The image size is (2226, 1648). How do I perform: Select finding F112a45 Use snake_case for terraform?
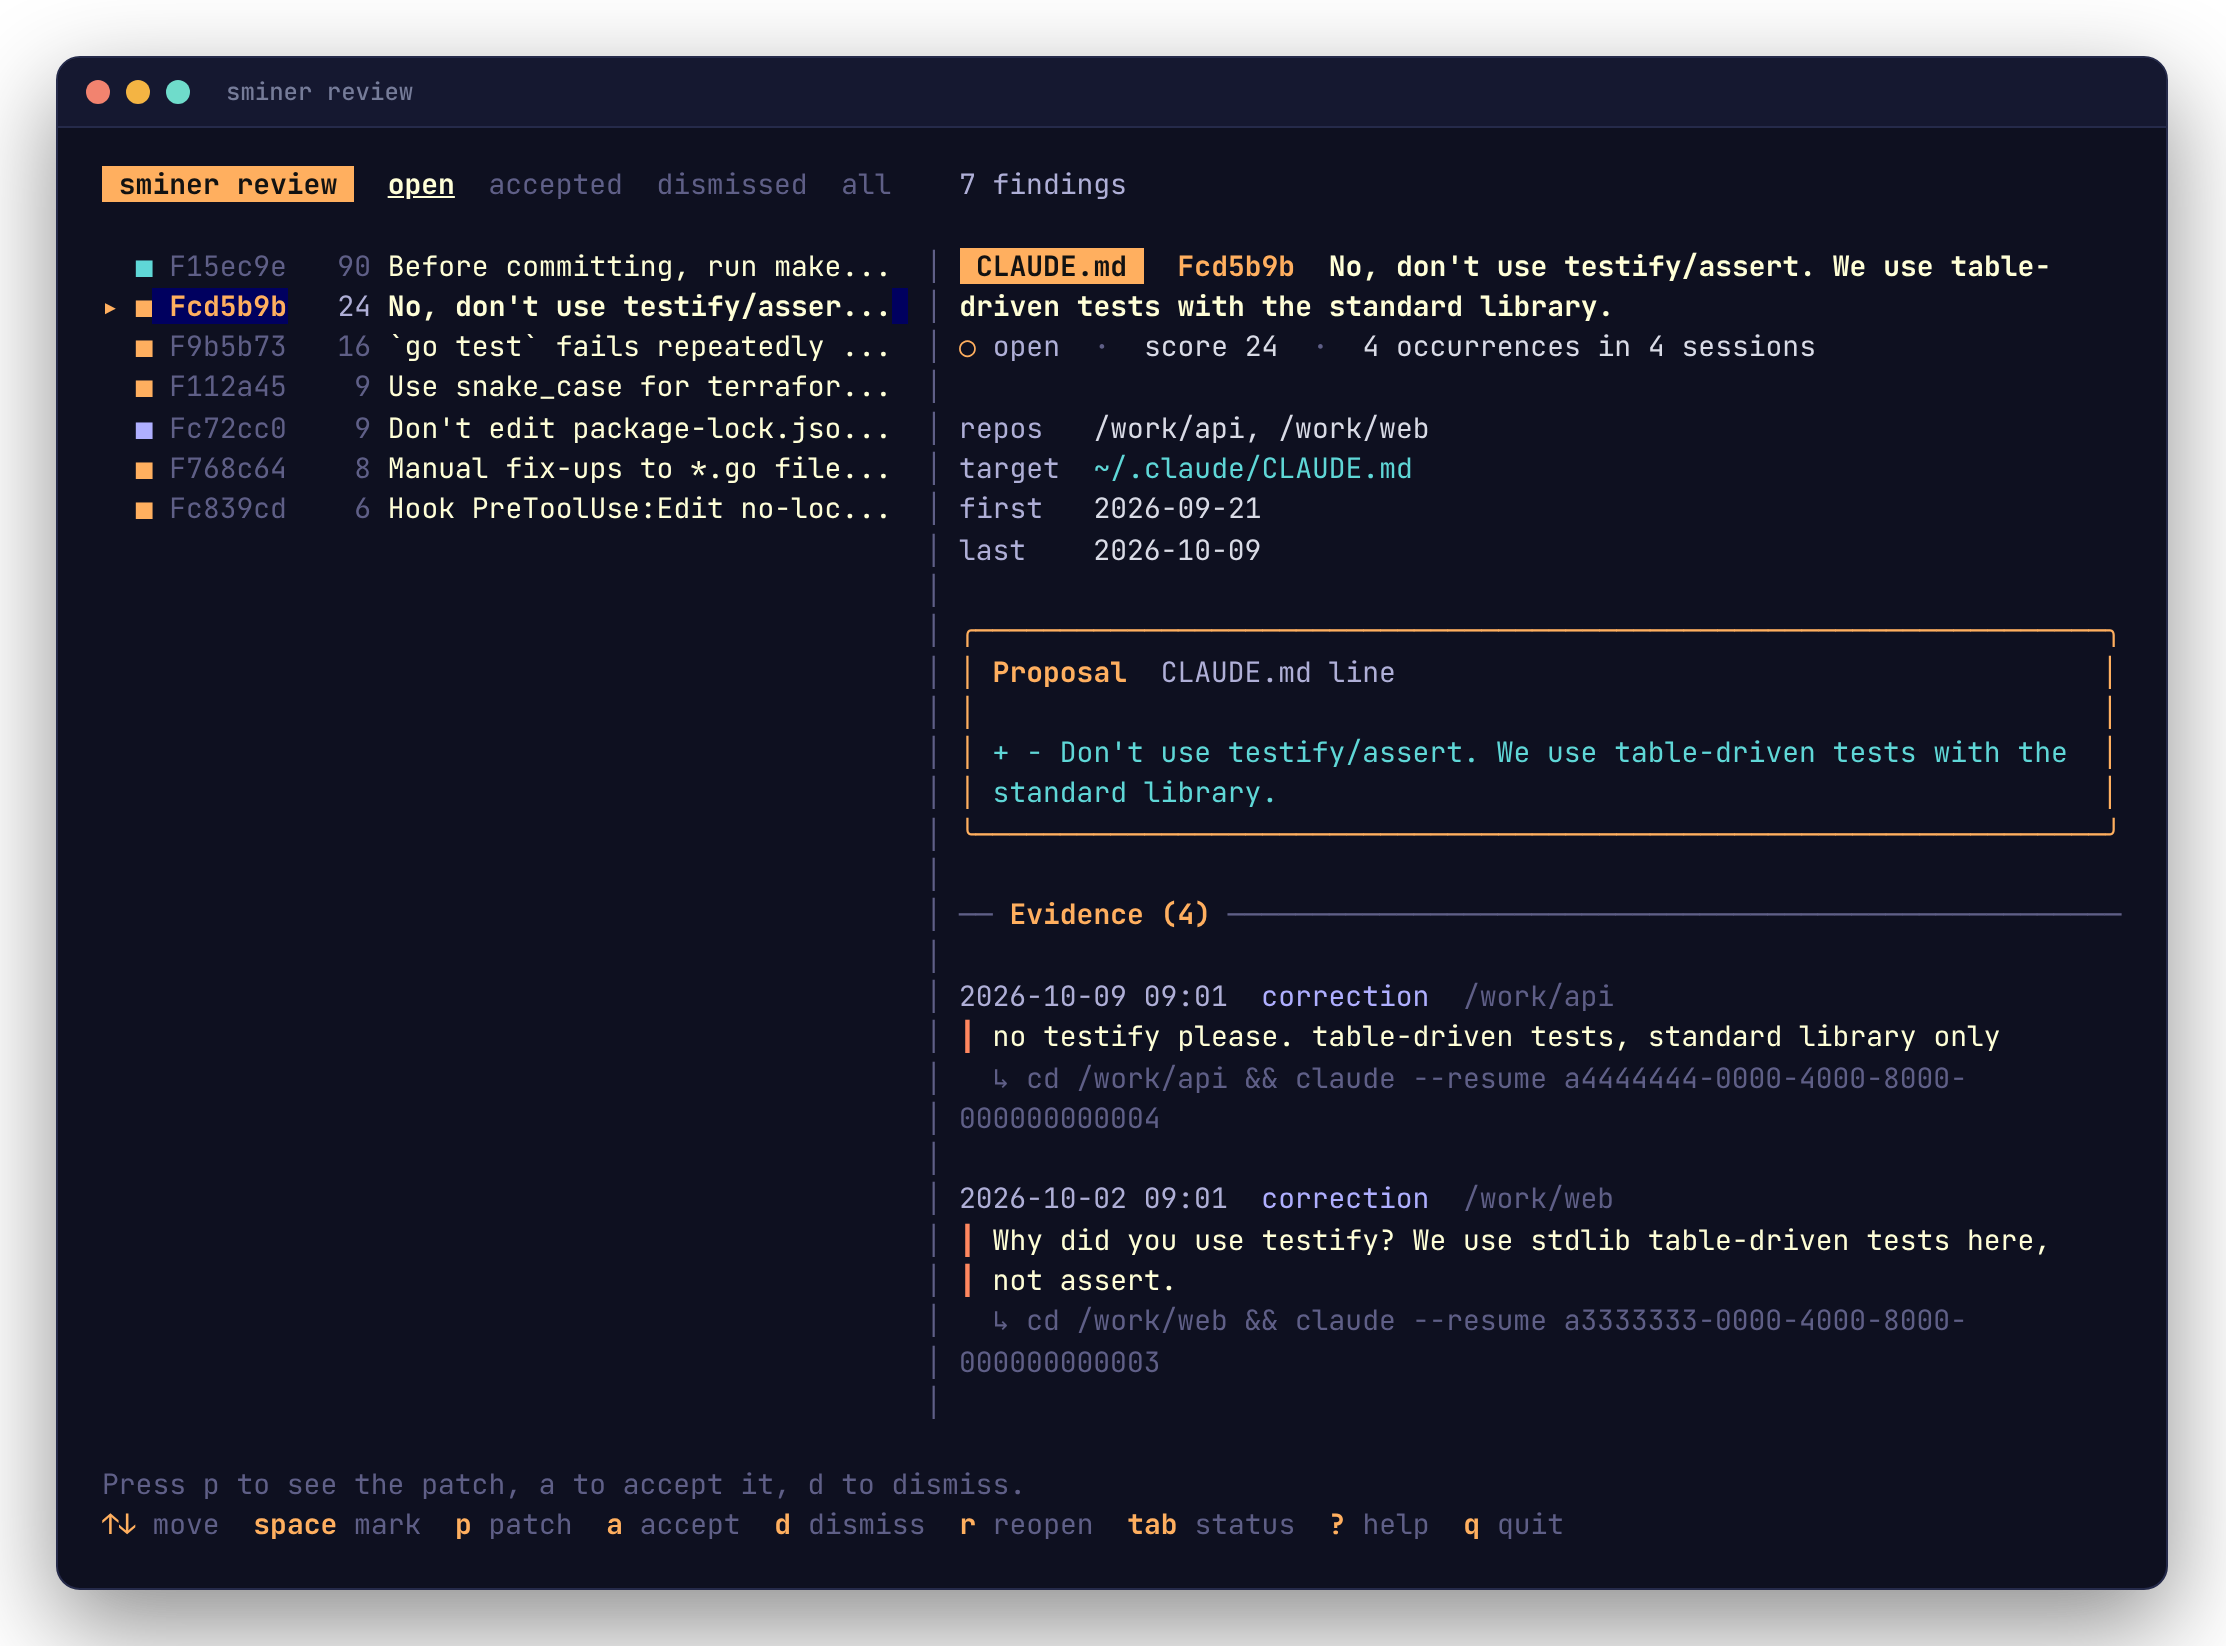(512, 387)
